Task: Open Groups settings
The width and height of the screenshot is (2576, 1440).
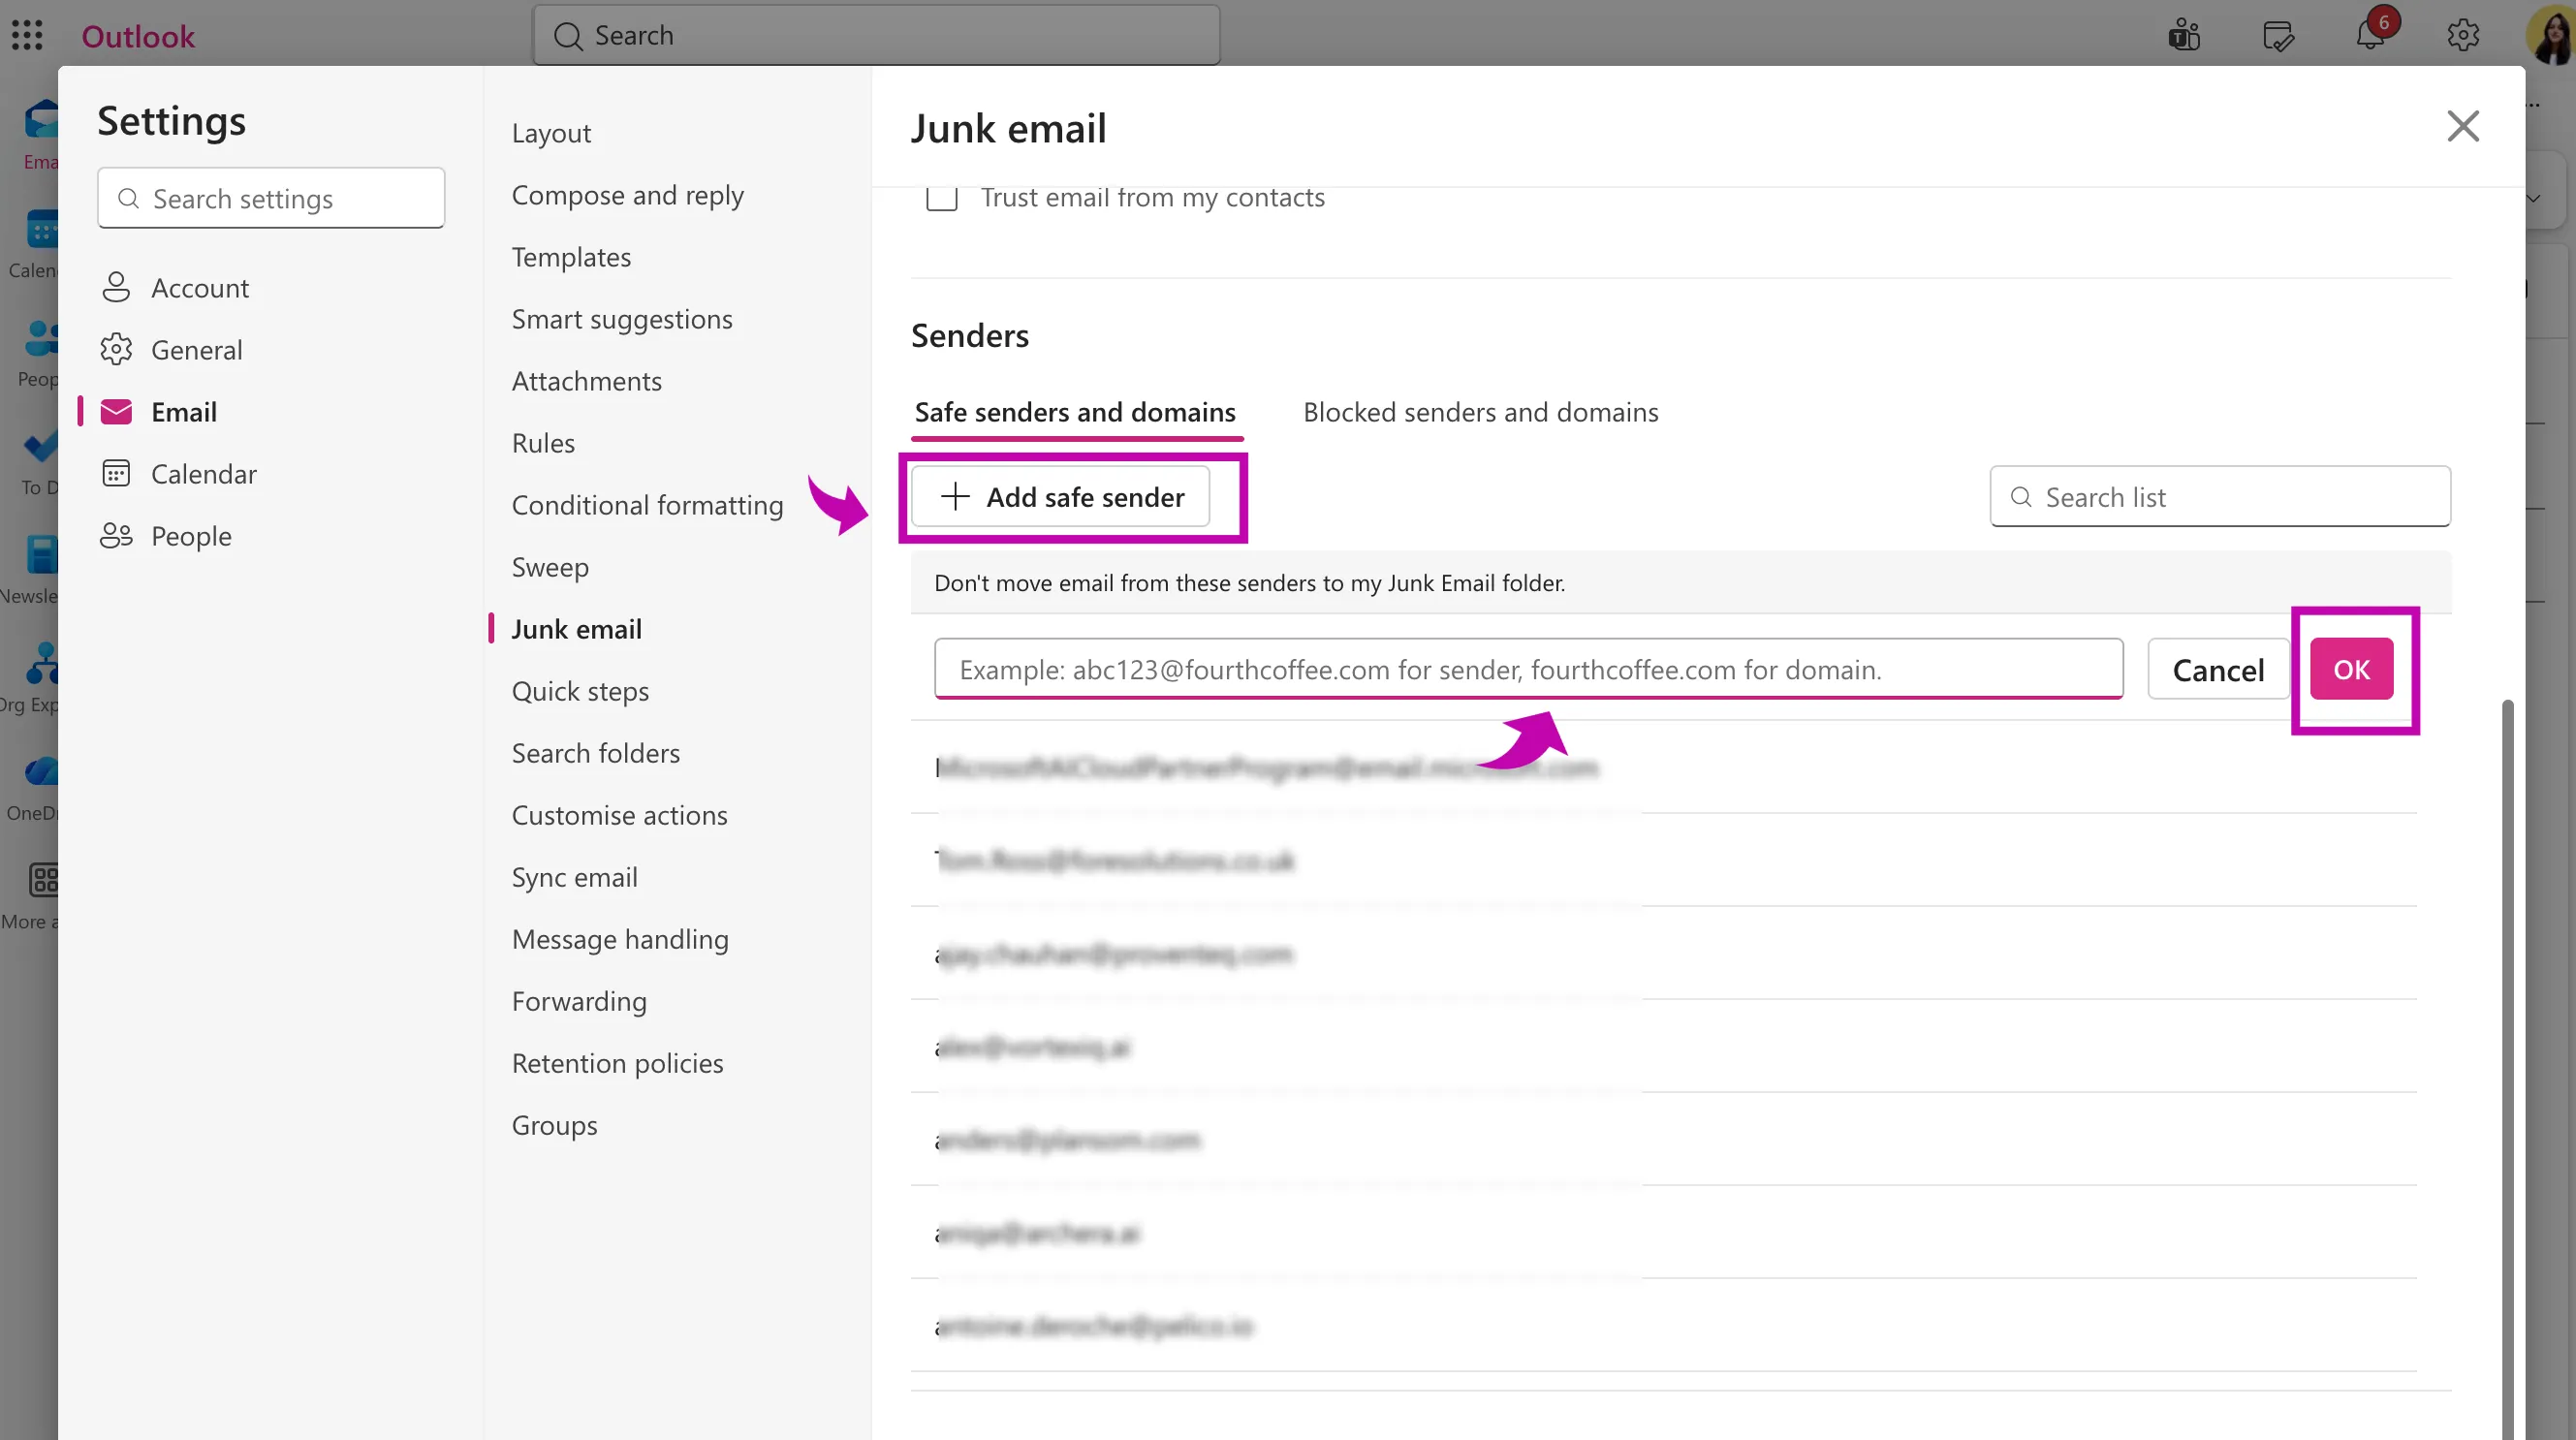Action: click(x=554, y=1125)
